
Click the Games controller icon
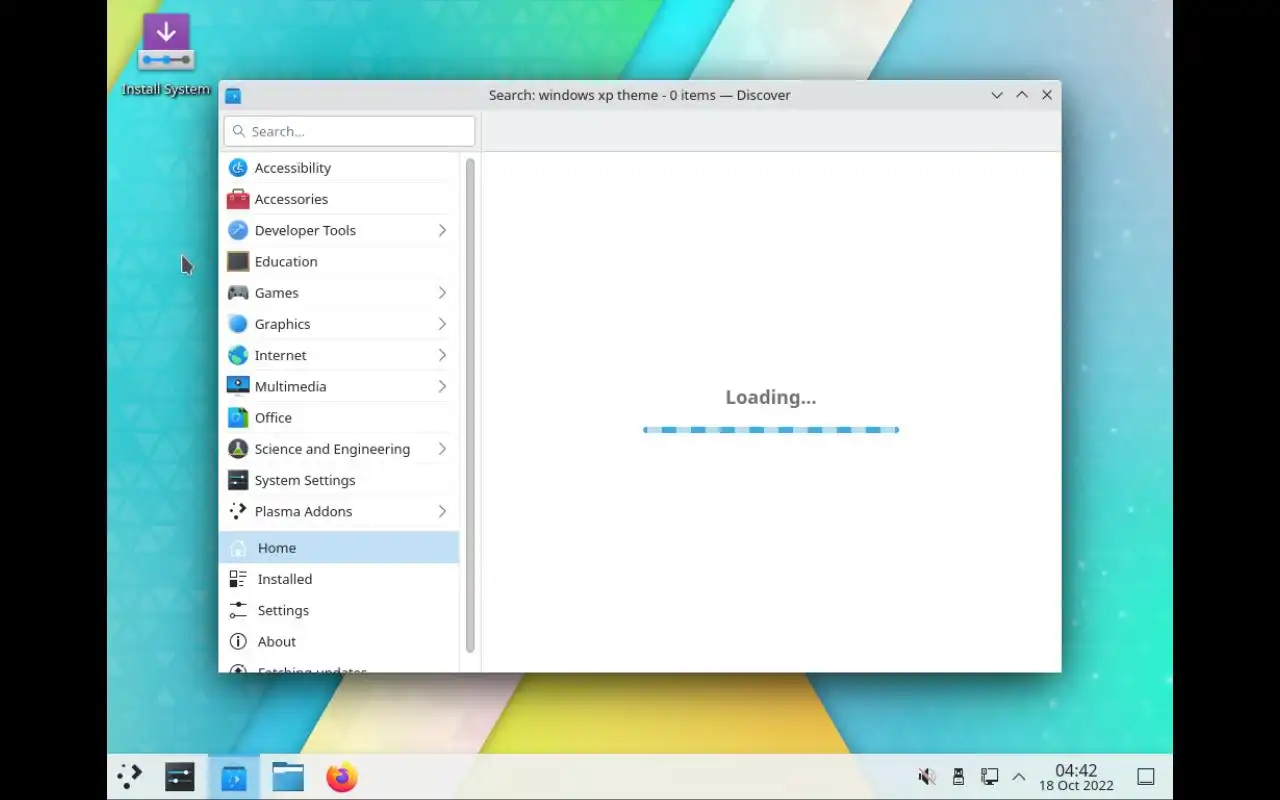[238, 293]
